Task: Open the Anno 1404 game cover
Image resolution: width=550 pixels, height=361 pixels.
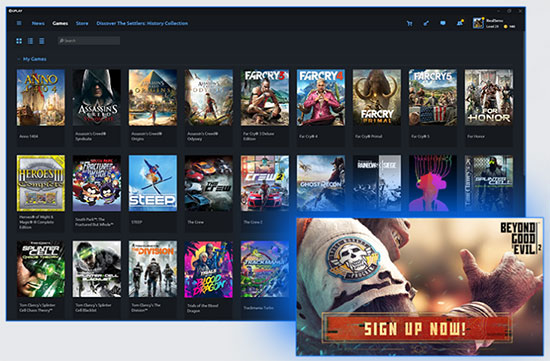Action: tap(41, 98)
